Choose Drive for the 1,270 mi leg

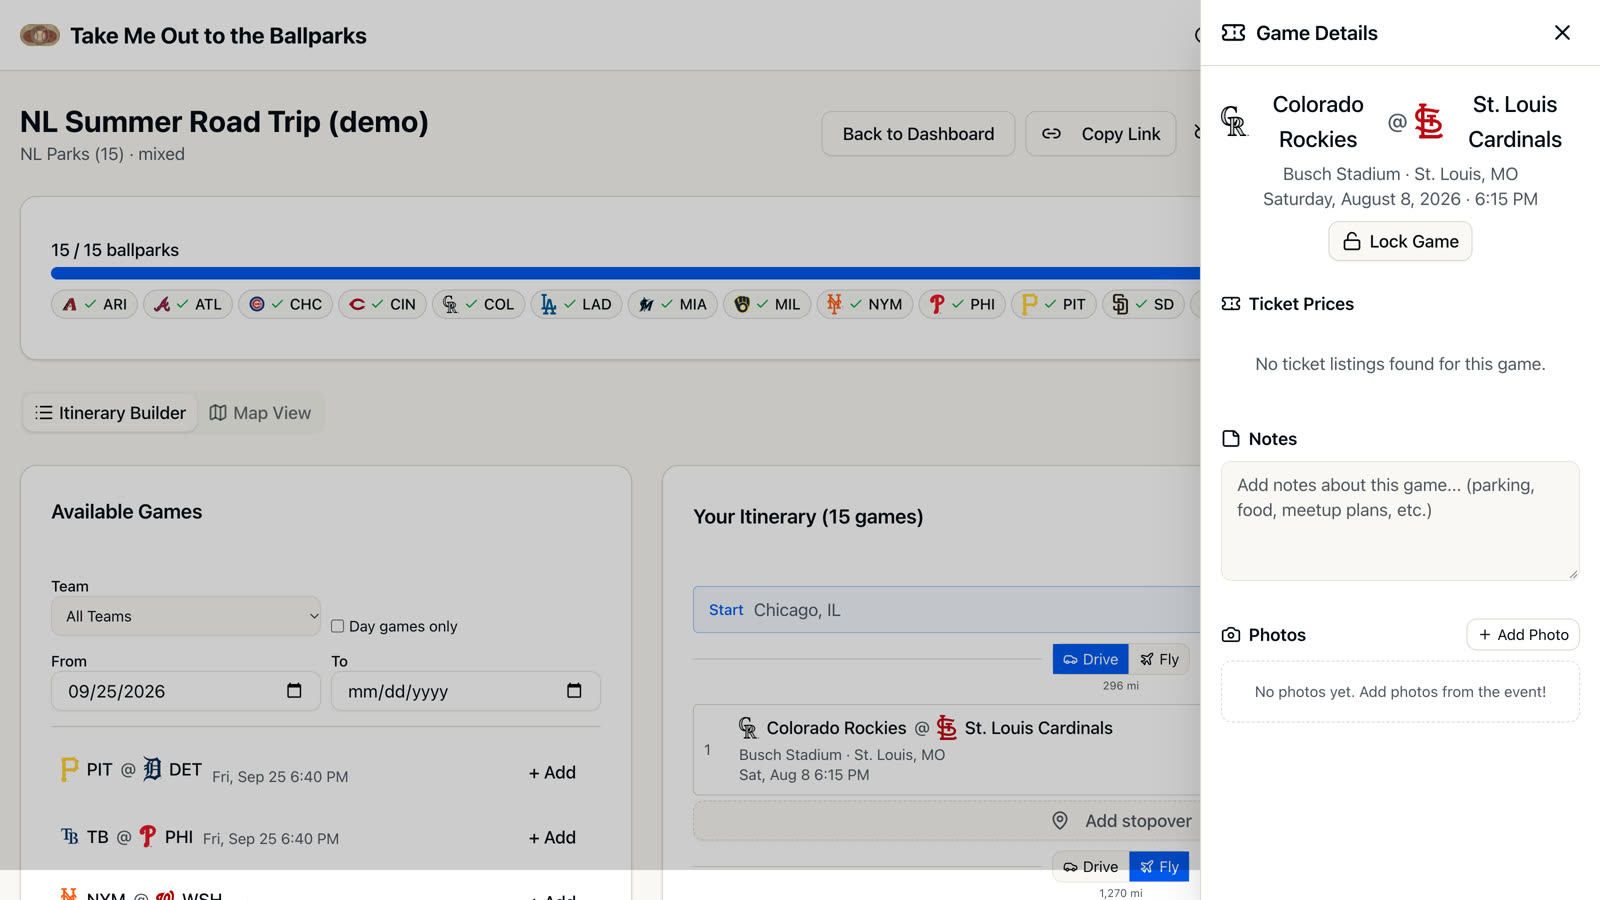(x=1090, y=866)
